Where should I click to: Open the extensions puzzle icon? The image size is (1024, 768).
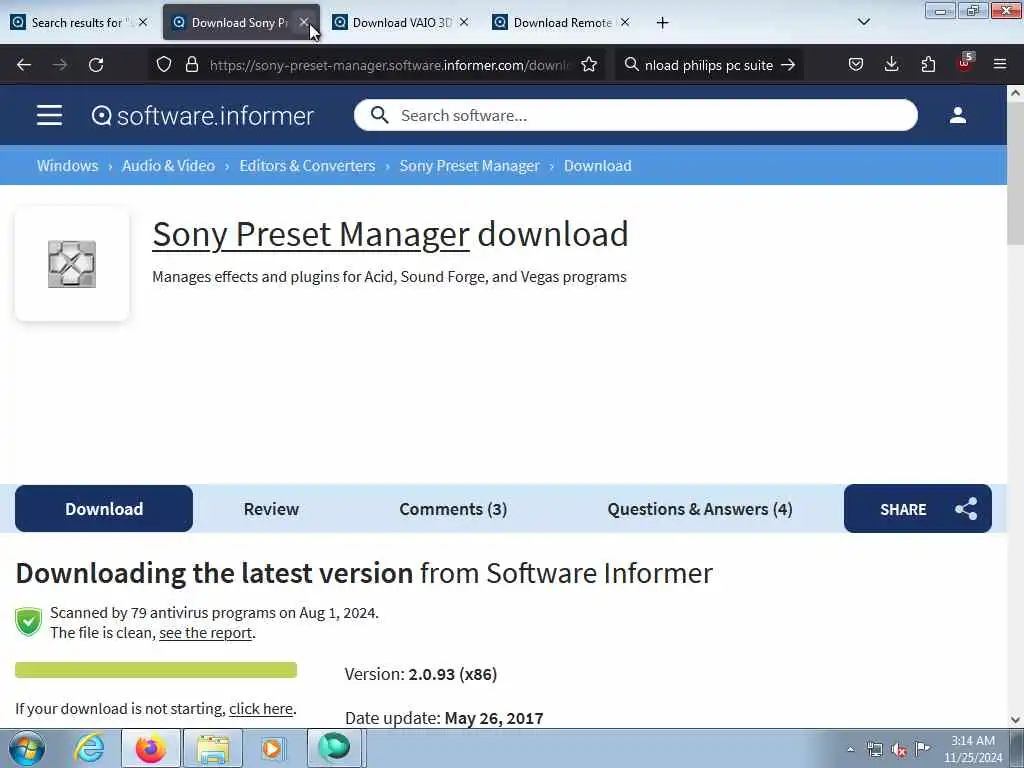[x=928, y=64]
